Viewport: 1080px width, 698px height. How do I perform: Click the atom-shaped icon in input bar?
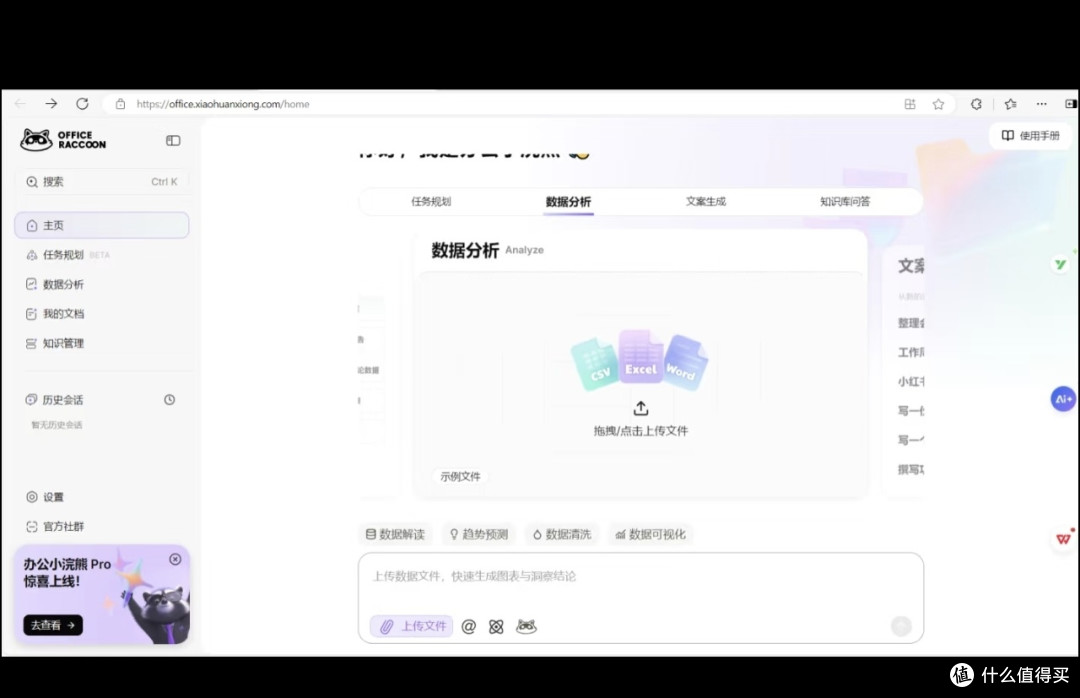[x=496, y=626]
